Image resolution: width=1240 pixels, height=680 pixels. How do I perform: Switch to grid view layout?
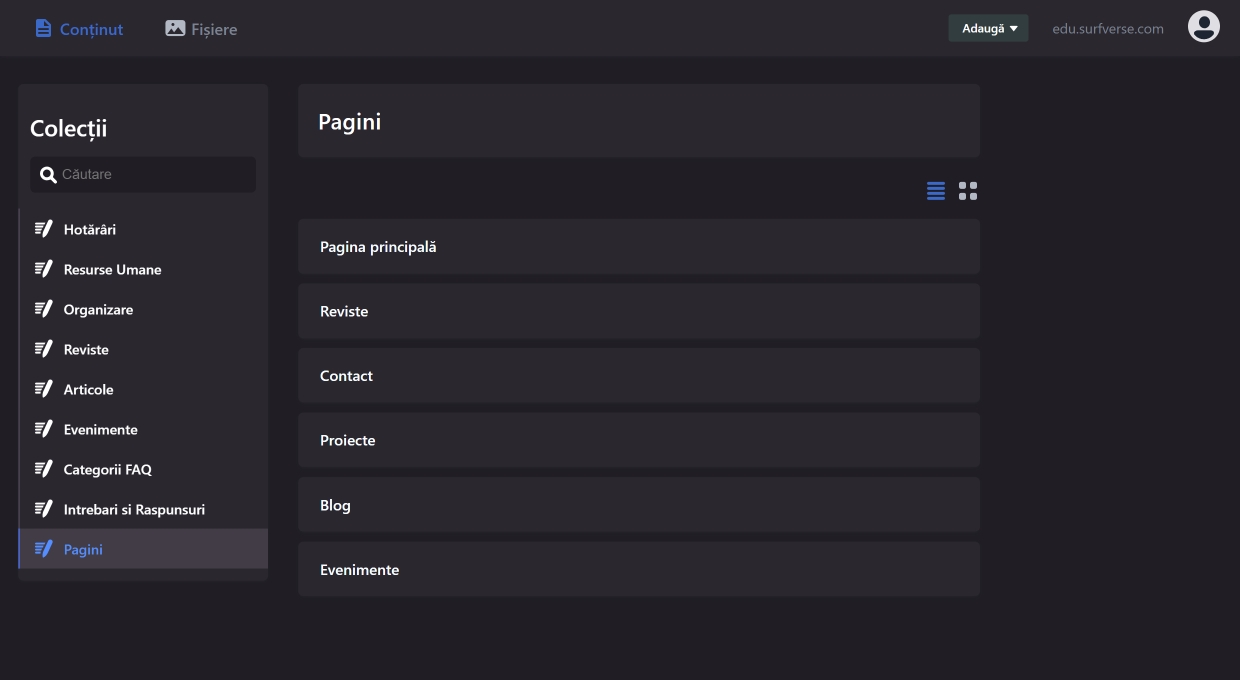[967, 190]
